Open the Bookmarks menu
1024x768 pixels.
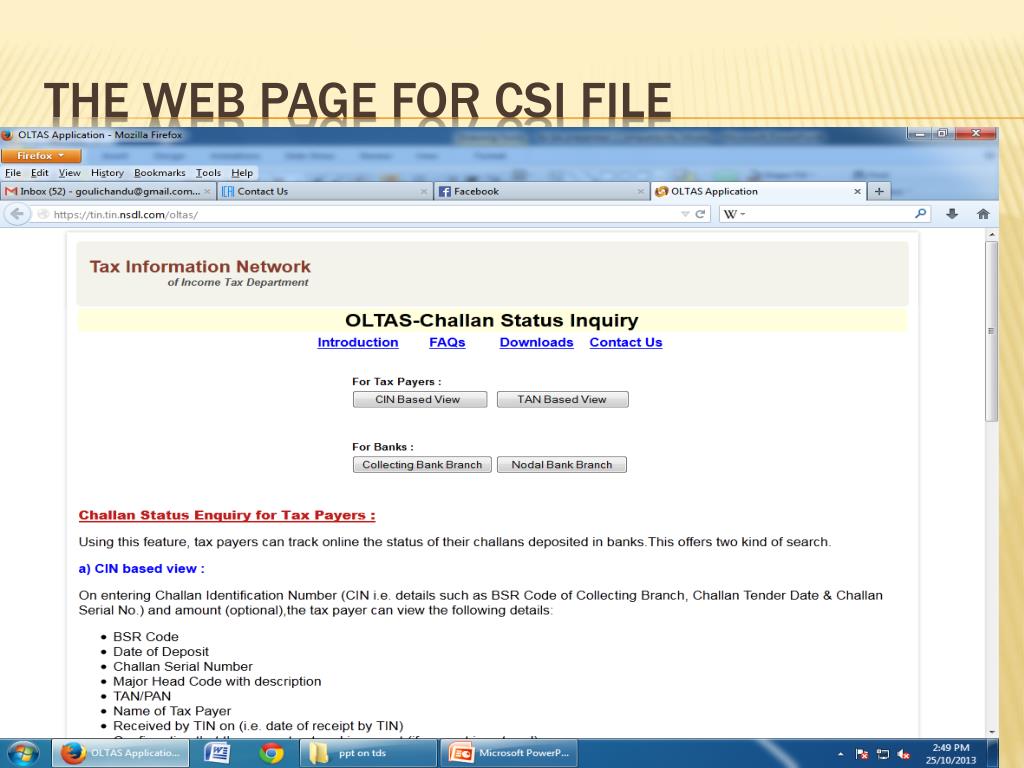(x=159, y=173)
